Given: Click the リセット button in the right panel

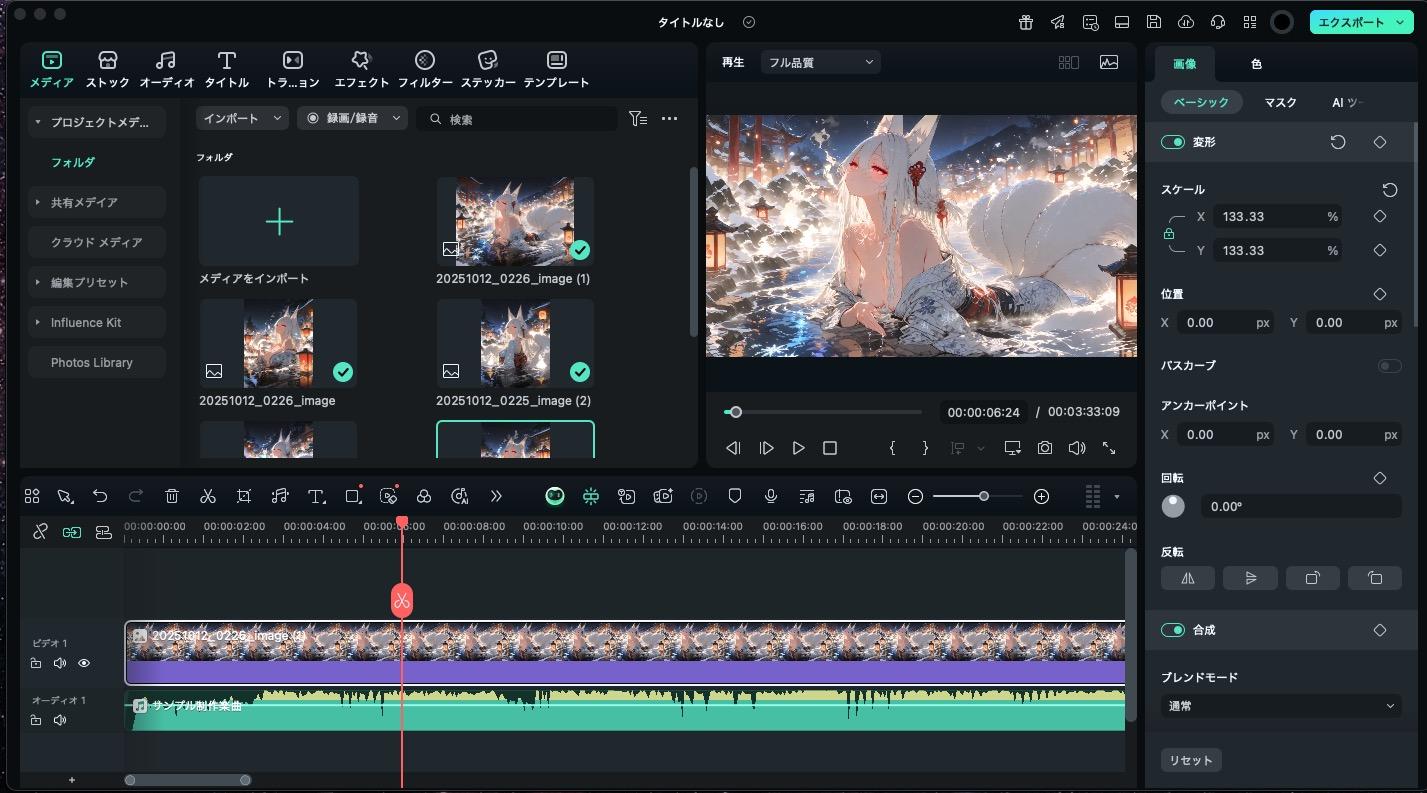Looking at the screenshot, I should (1190, 760).
